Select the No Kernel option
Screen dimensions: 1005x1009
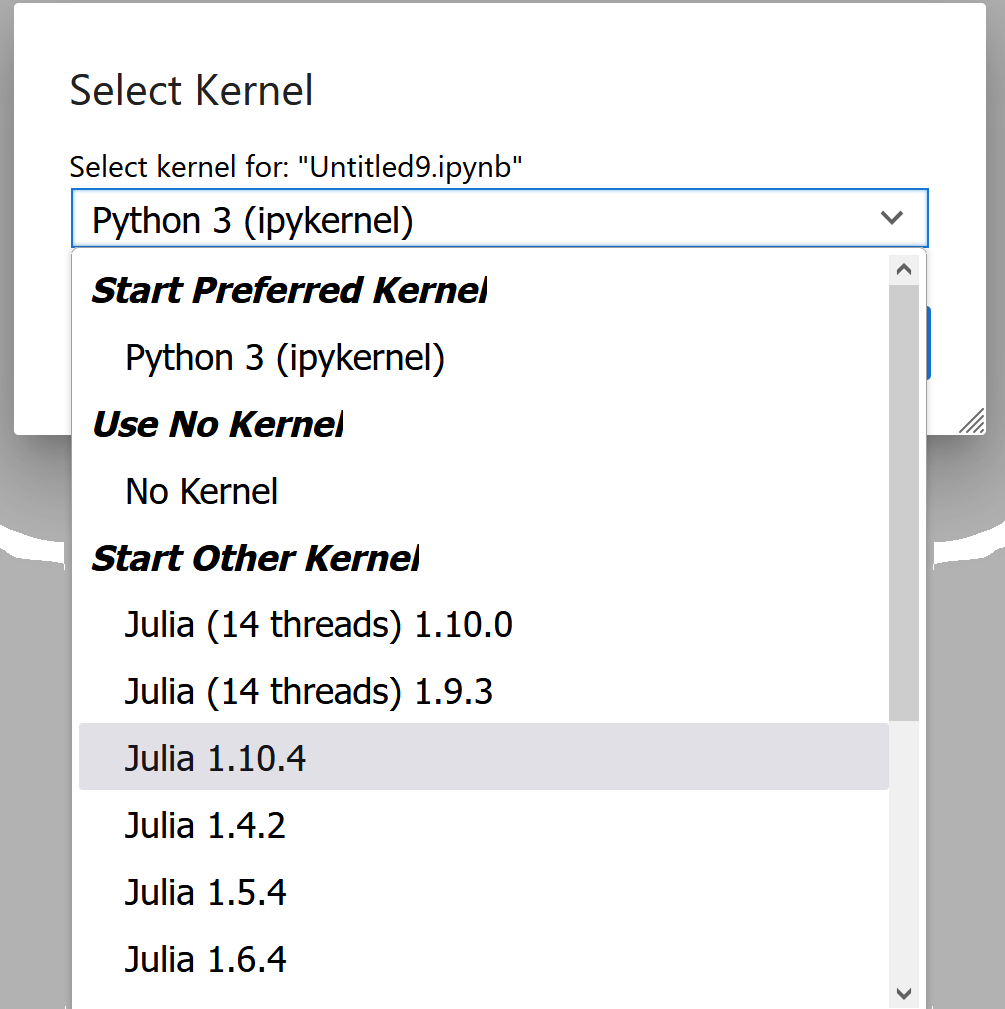coord(201,491)
